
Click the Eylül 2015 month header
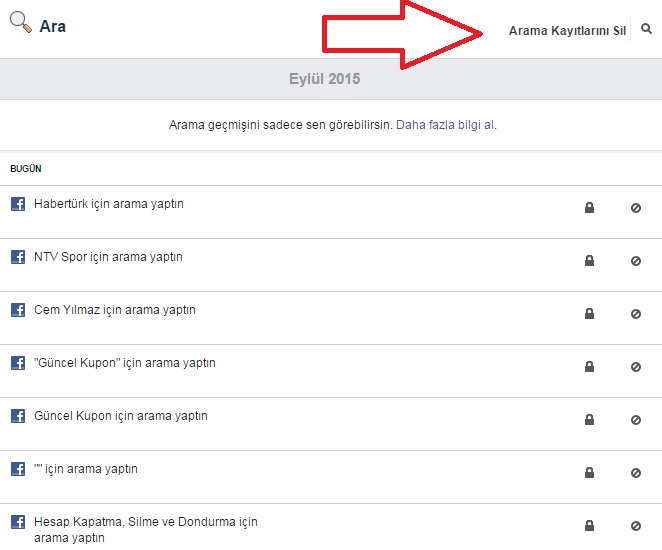coord(324,79)
